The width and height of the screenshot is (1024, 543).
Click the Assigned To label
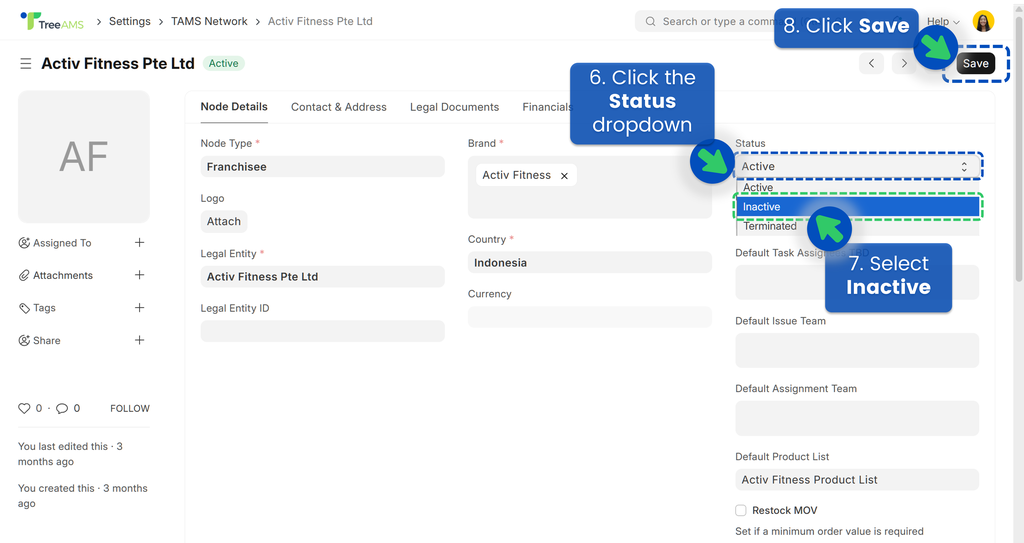[62, 243]
